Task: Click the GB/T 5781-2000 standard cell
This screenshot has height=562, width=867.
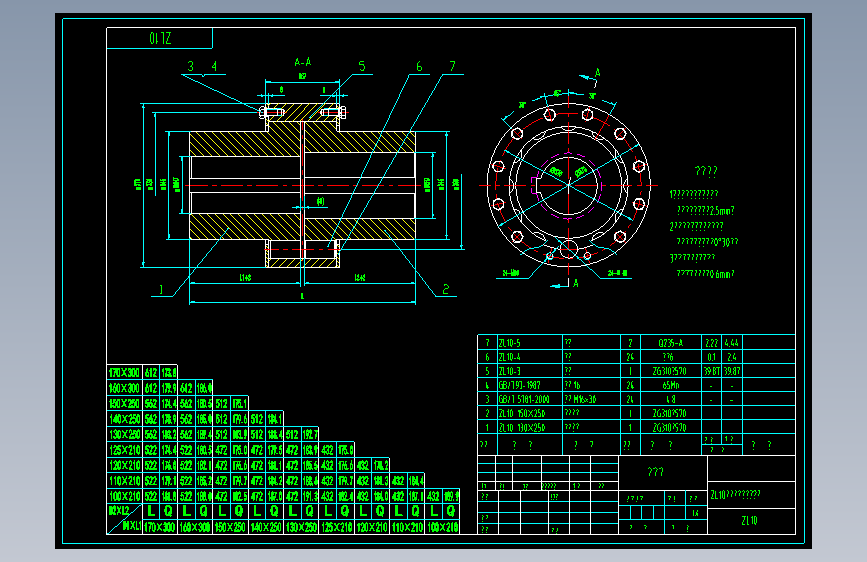Action: click(530, 399)
